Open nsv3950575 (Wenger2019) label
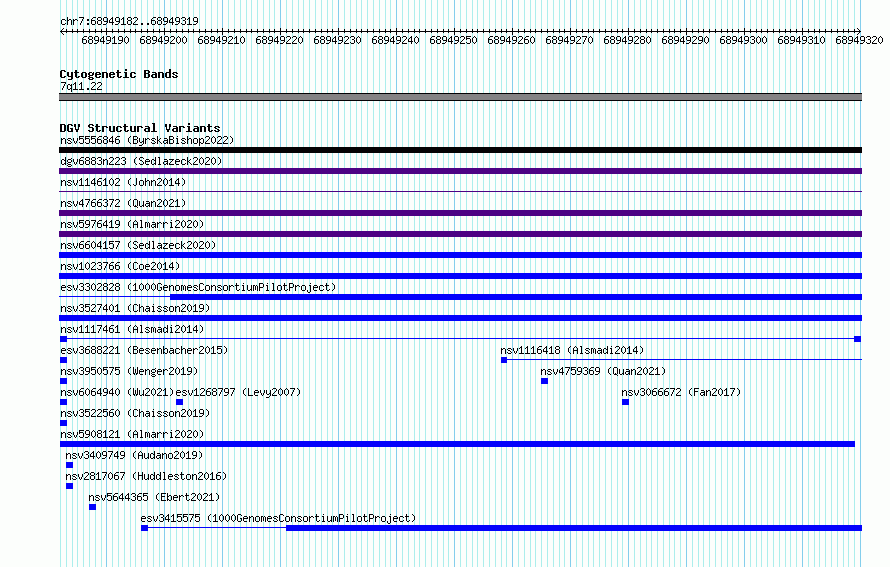890x567 pixels. tap(129, 371)
